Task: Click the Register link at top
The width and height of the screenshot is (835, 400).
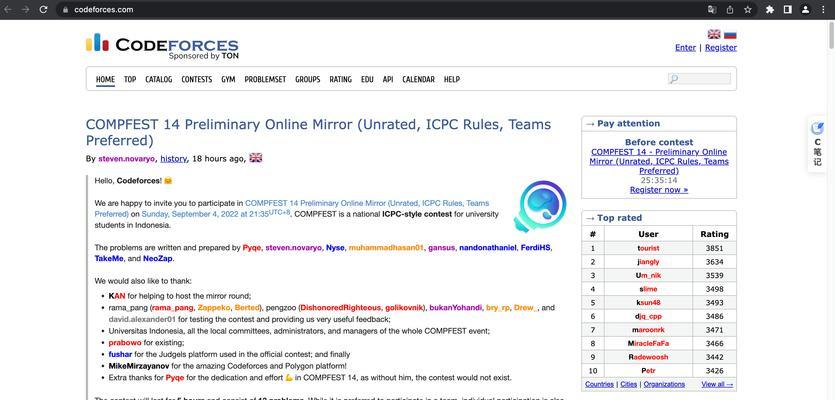Action: (721, 47)
